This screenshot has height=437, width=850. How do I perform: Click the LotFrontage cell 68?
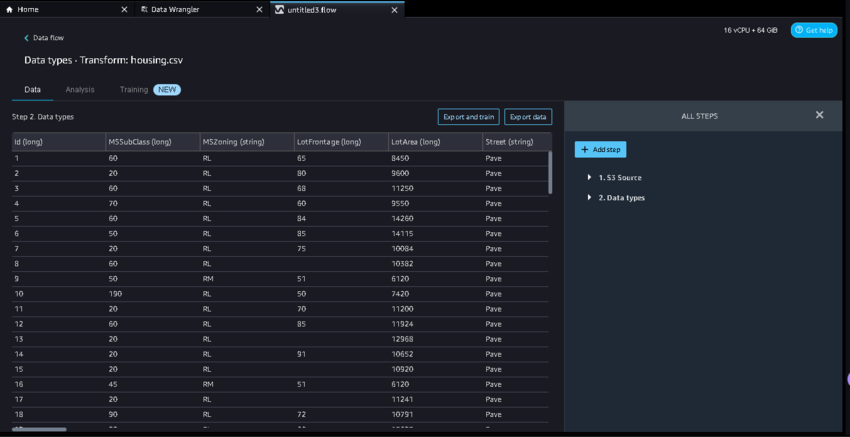301,189
